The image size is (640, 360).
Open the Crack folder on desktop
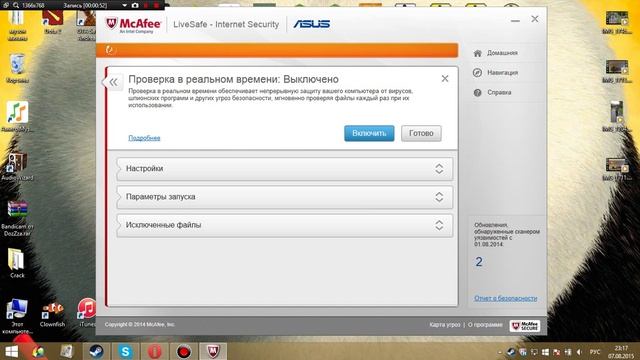tap(17, 263)
